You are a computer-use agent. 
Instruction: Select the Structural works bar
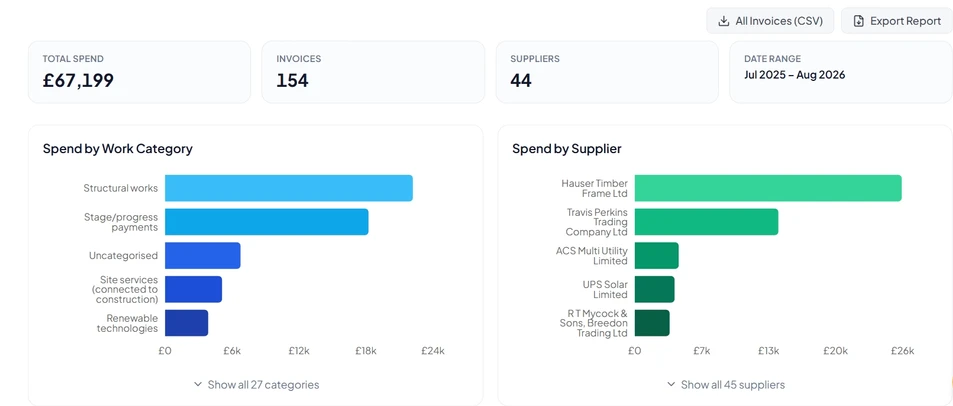[289, 188]
